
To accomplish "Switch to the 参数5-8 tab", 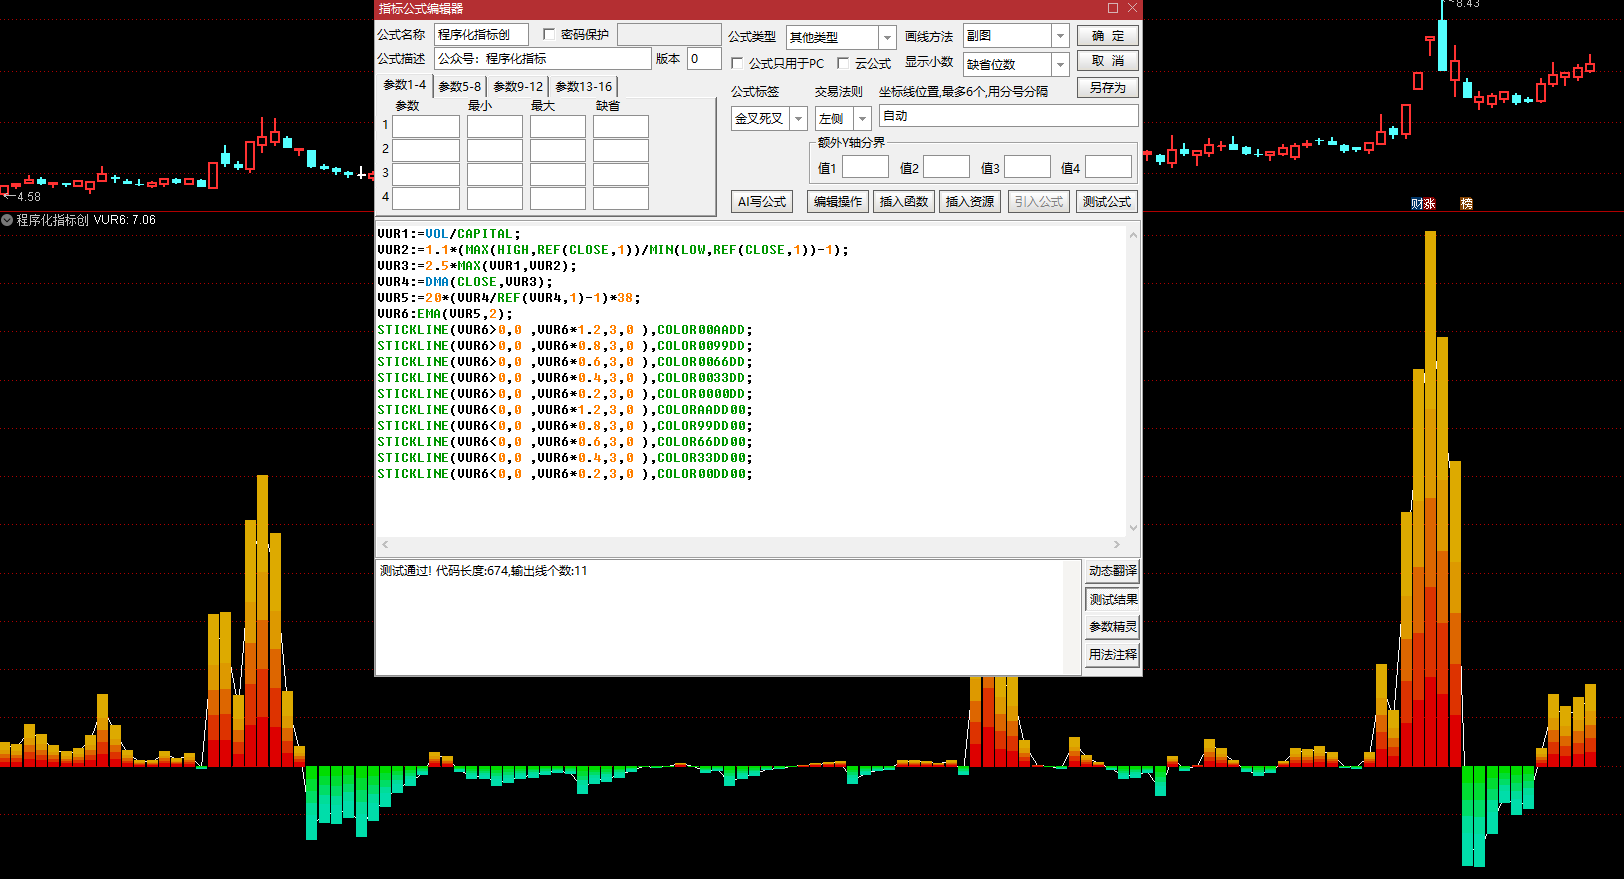I will 459,87.
